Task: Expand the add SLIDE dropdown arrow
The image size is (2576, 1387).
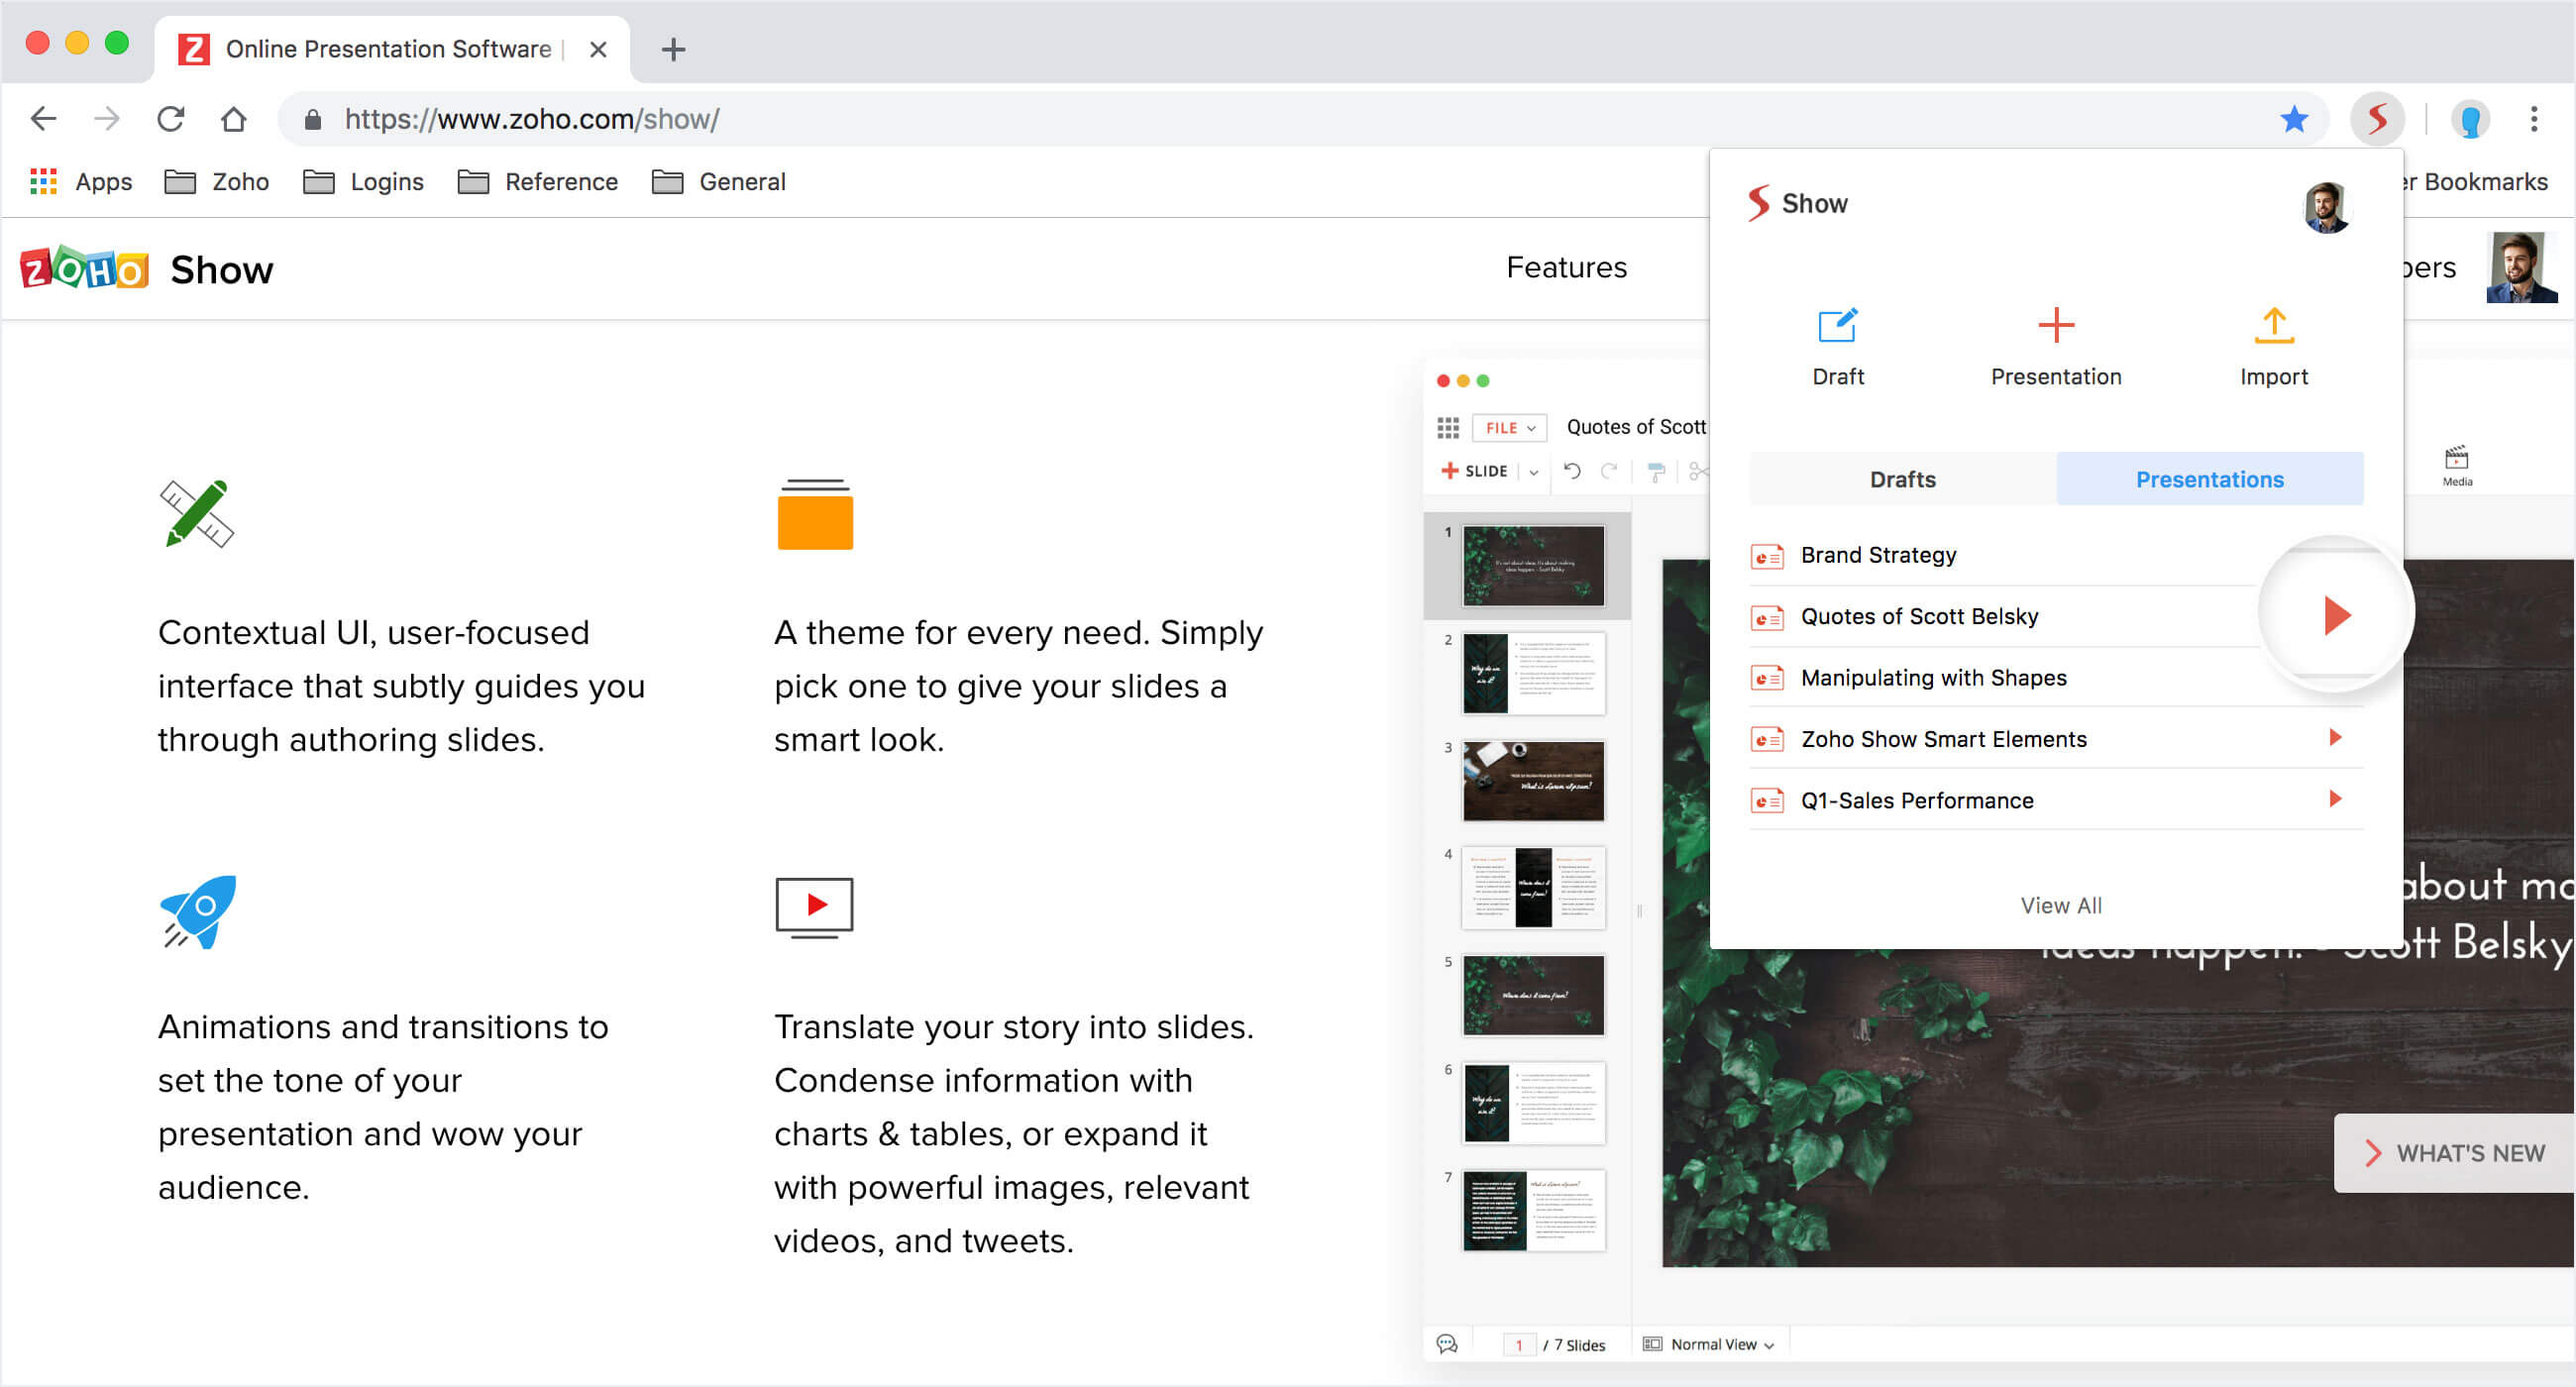Action: (1534, 472)
